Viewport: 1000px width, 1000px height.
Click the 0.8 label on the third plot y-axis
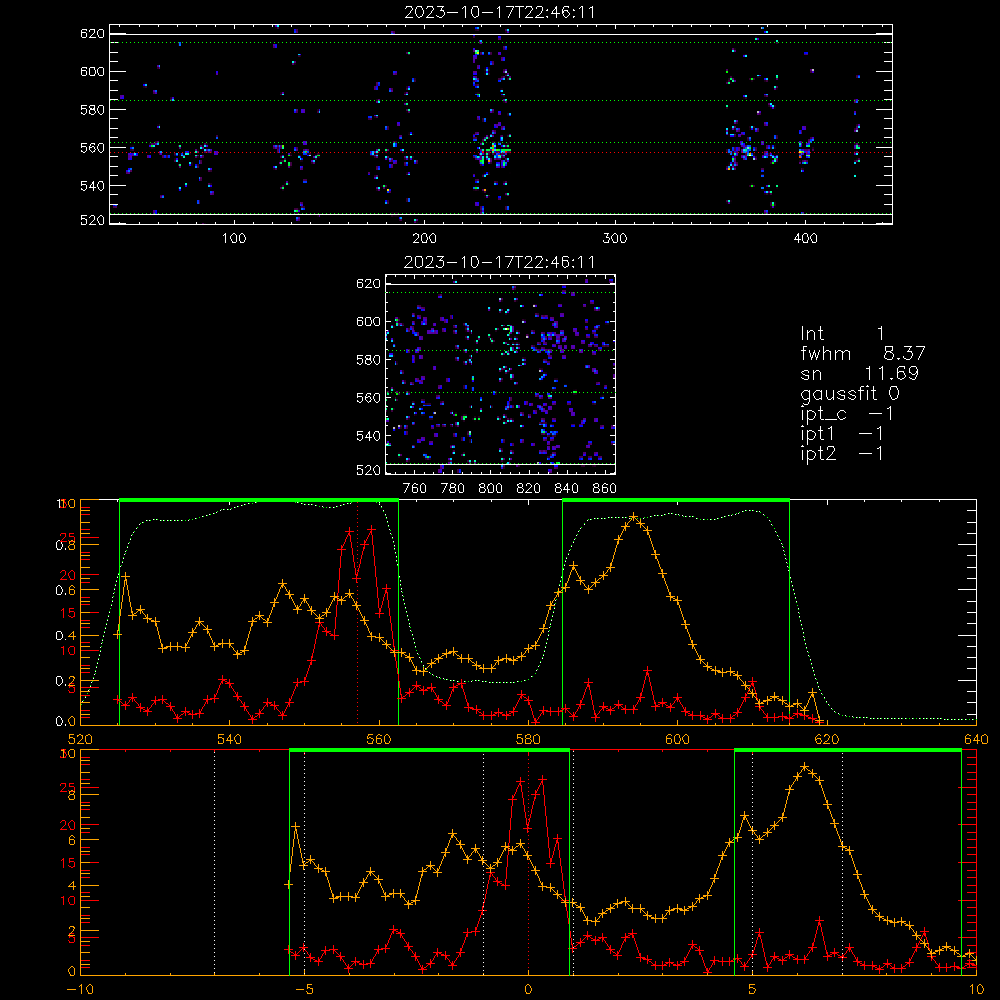(65, 545)
